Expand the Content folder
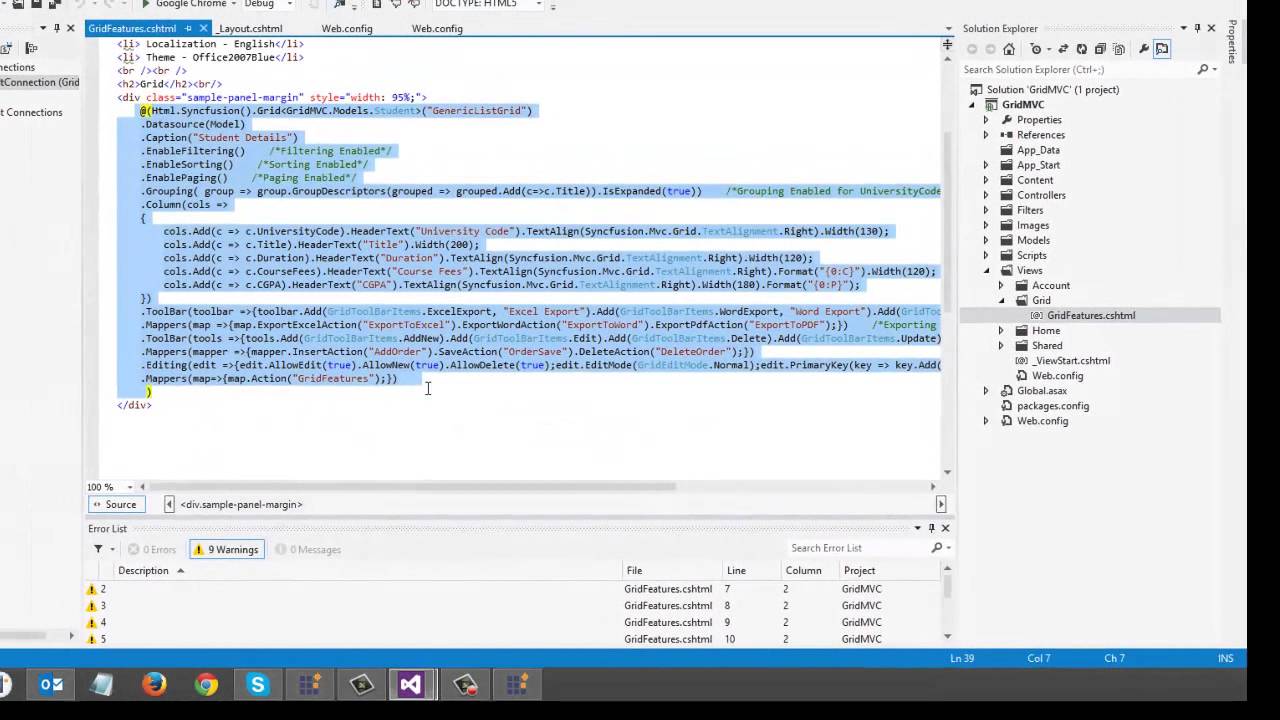 coord(986,180)
